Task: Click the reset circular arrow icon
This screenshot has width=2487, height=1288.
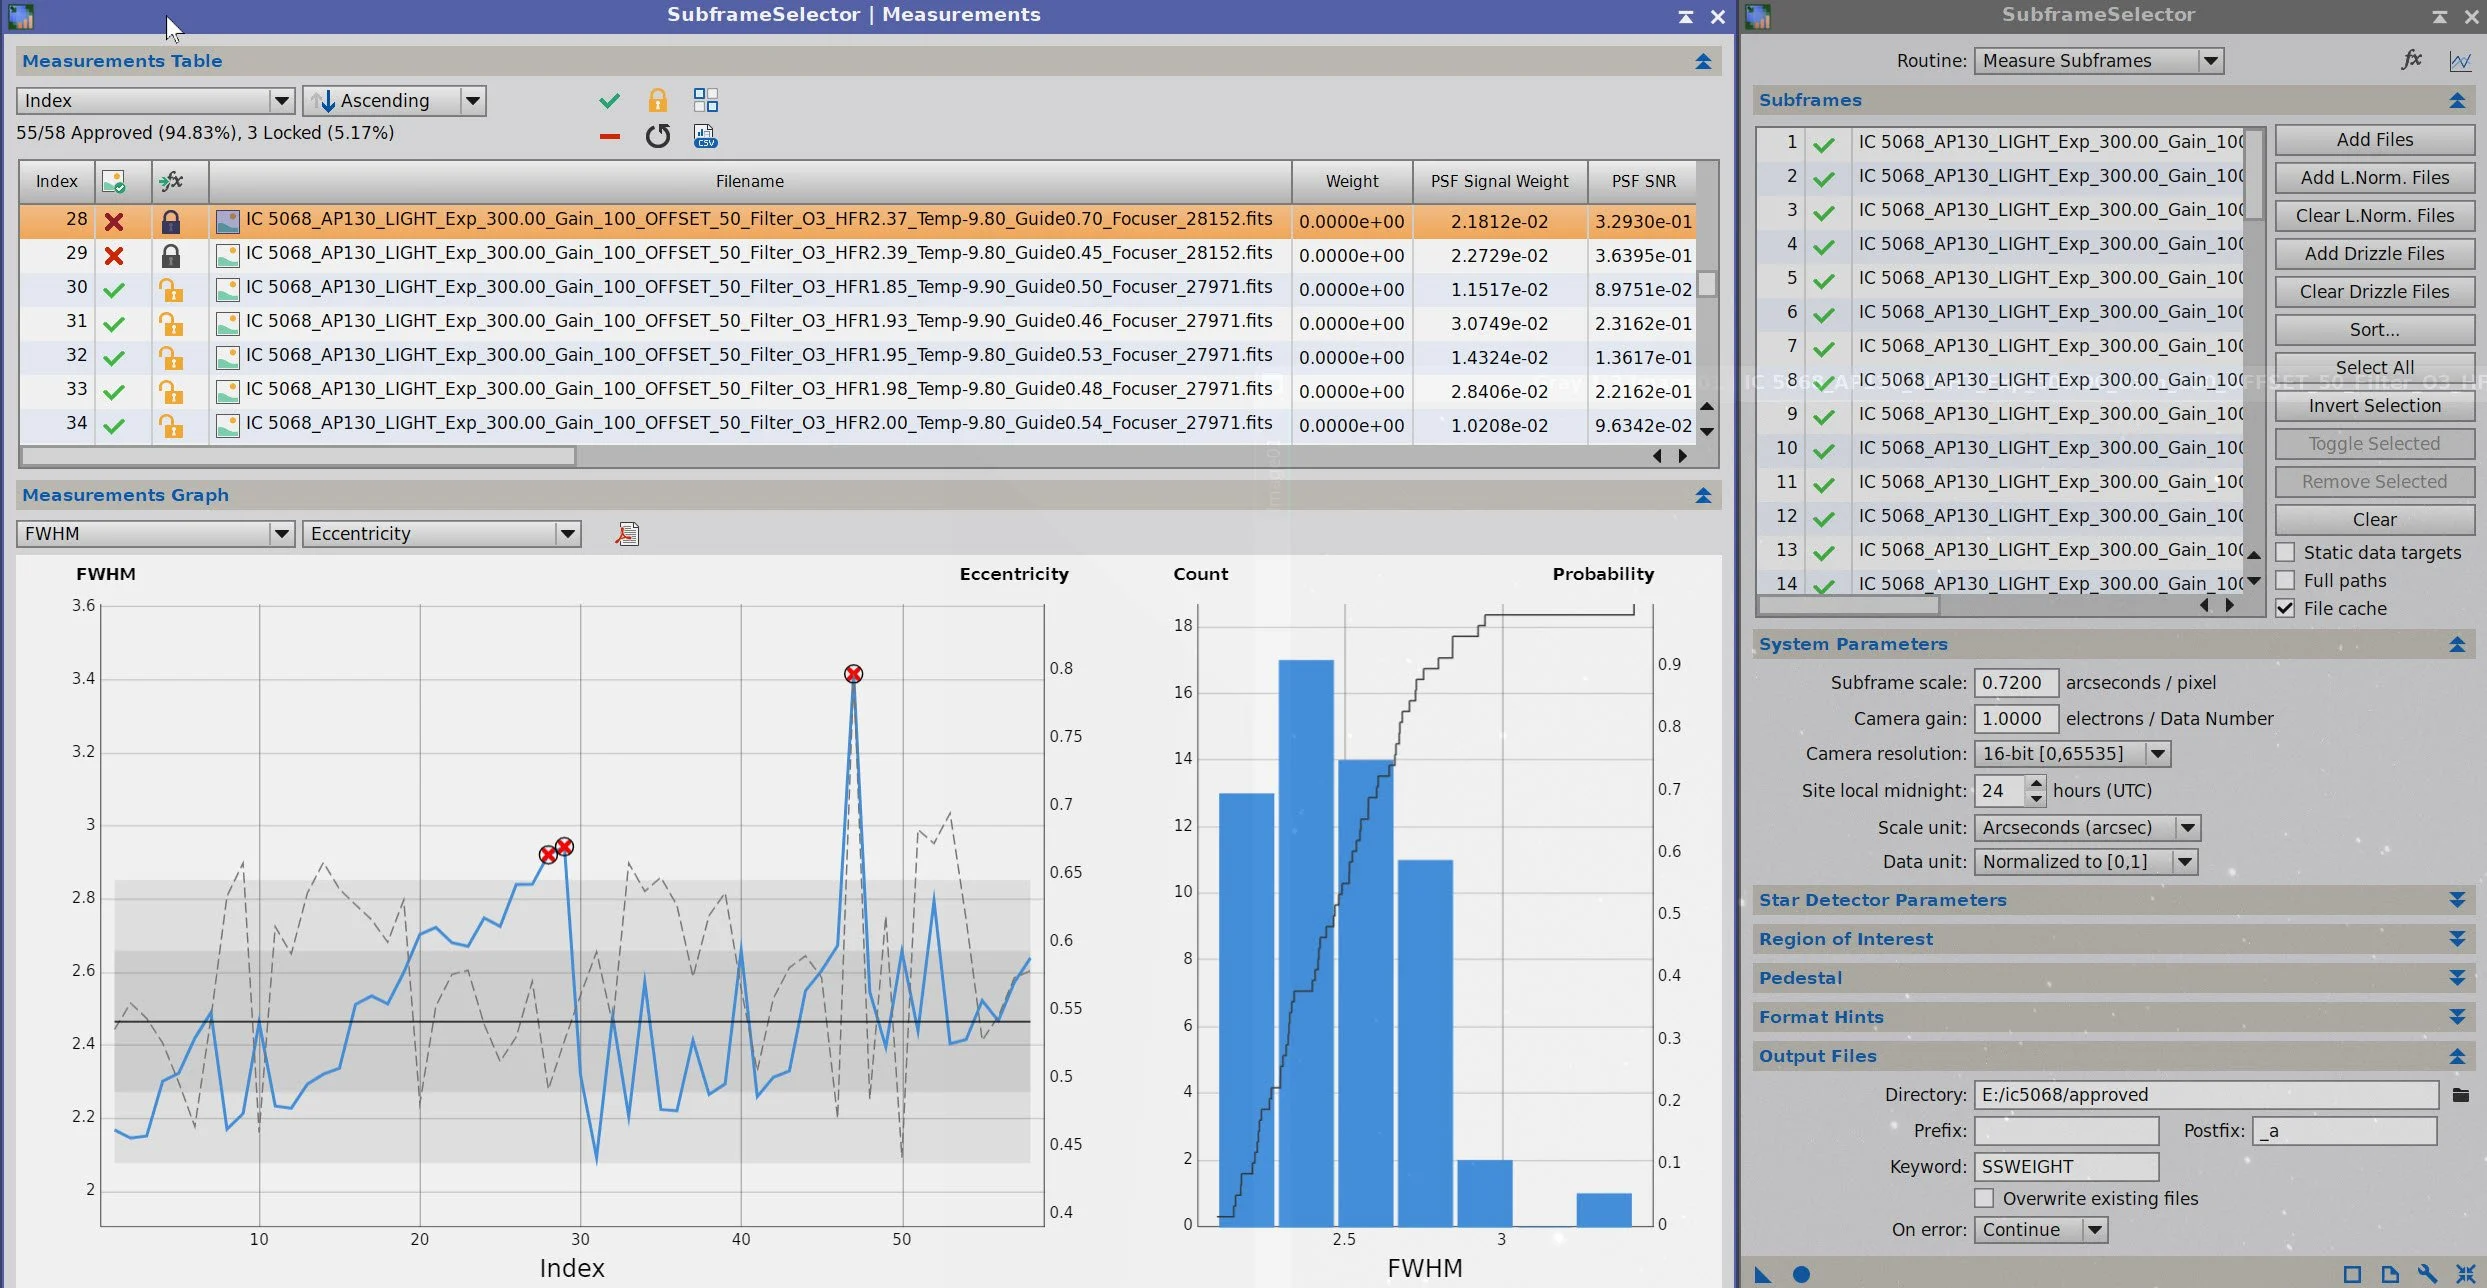Action: 657,136
